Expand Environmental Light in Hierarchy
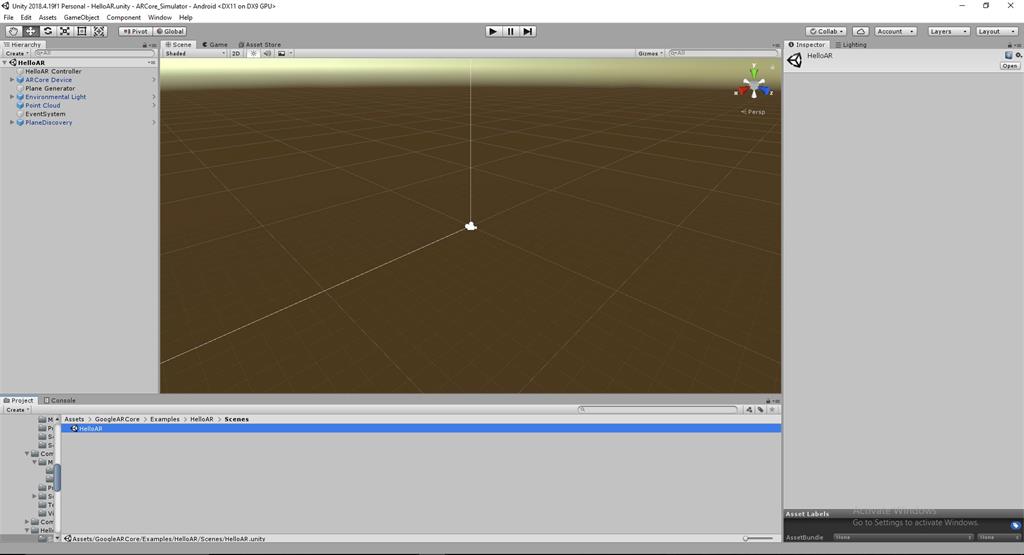The image size is (1024, 555). tap(12, 97)
